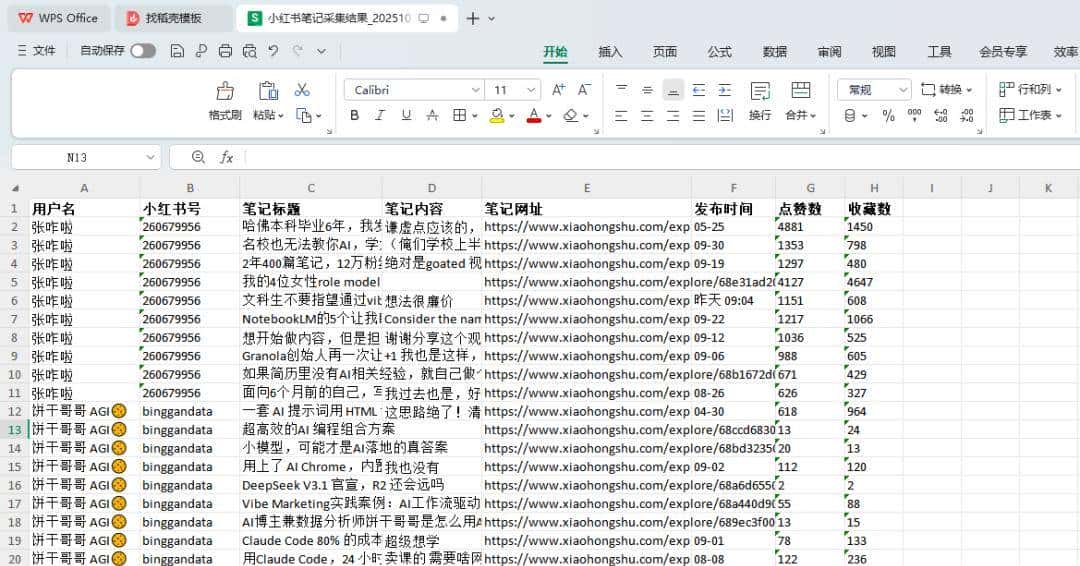The image size is (1080, 566).
Task: Click the thousands separator icon
Action: (x=914, y=116)
